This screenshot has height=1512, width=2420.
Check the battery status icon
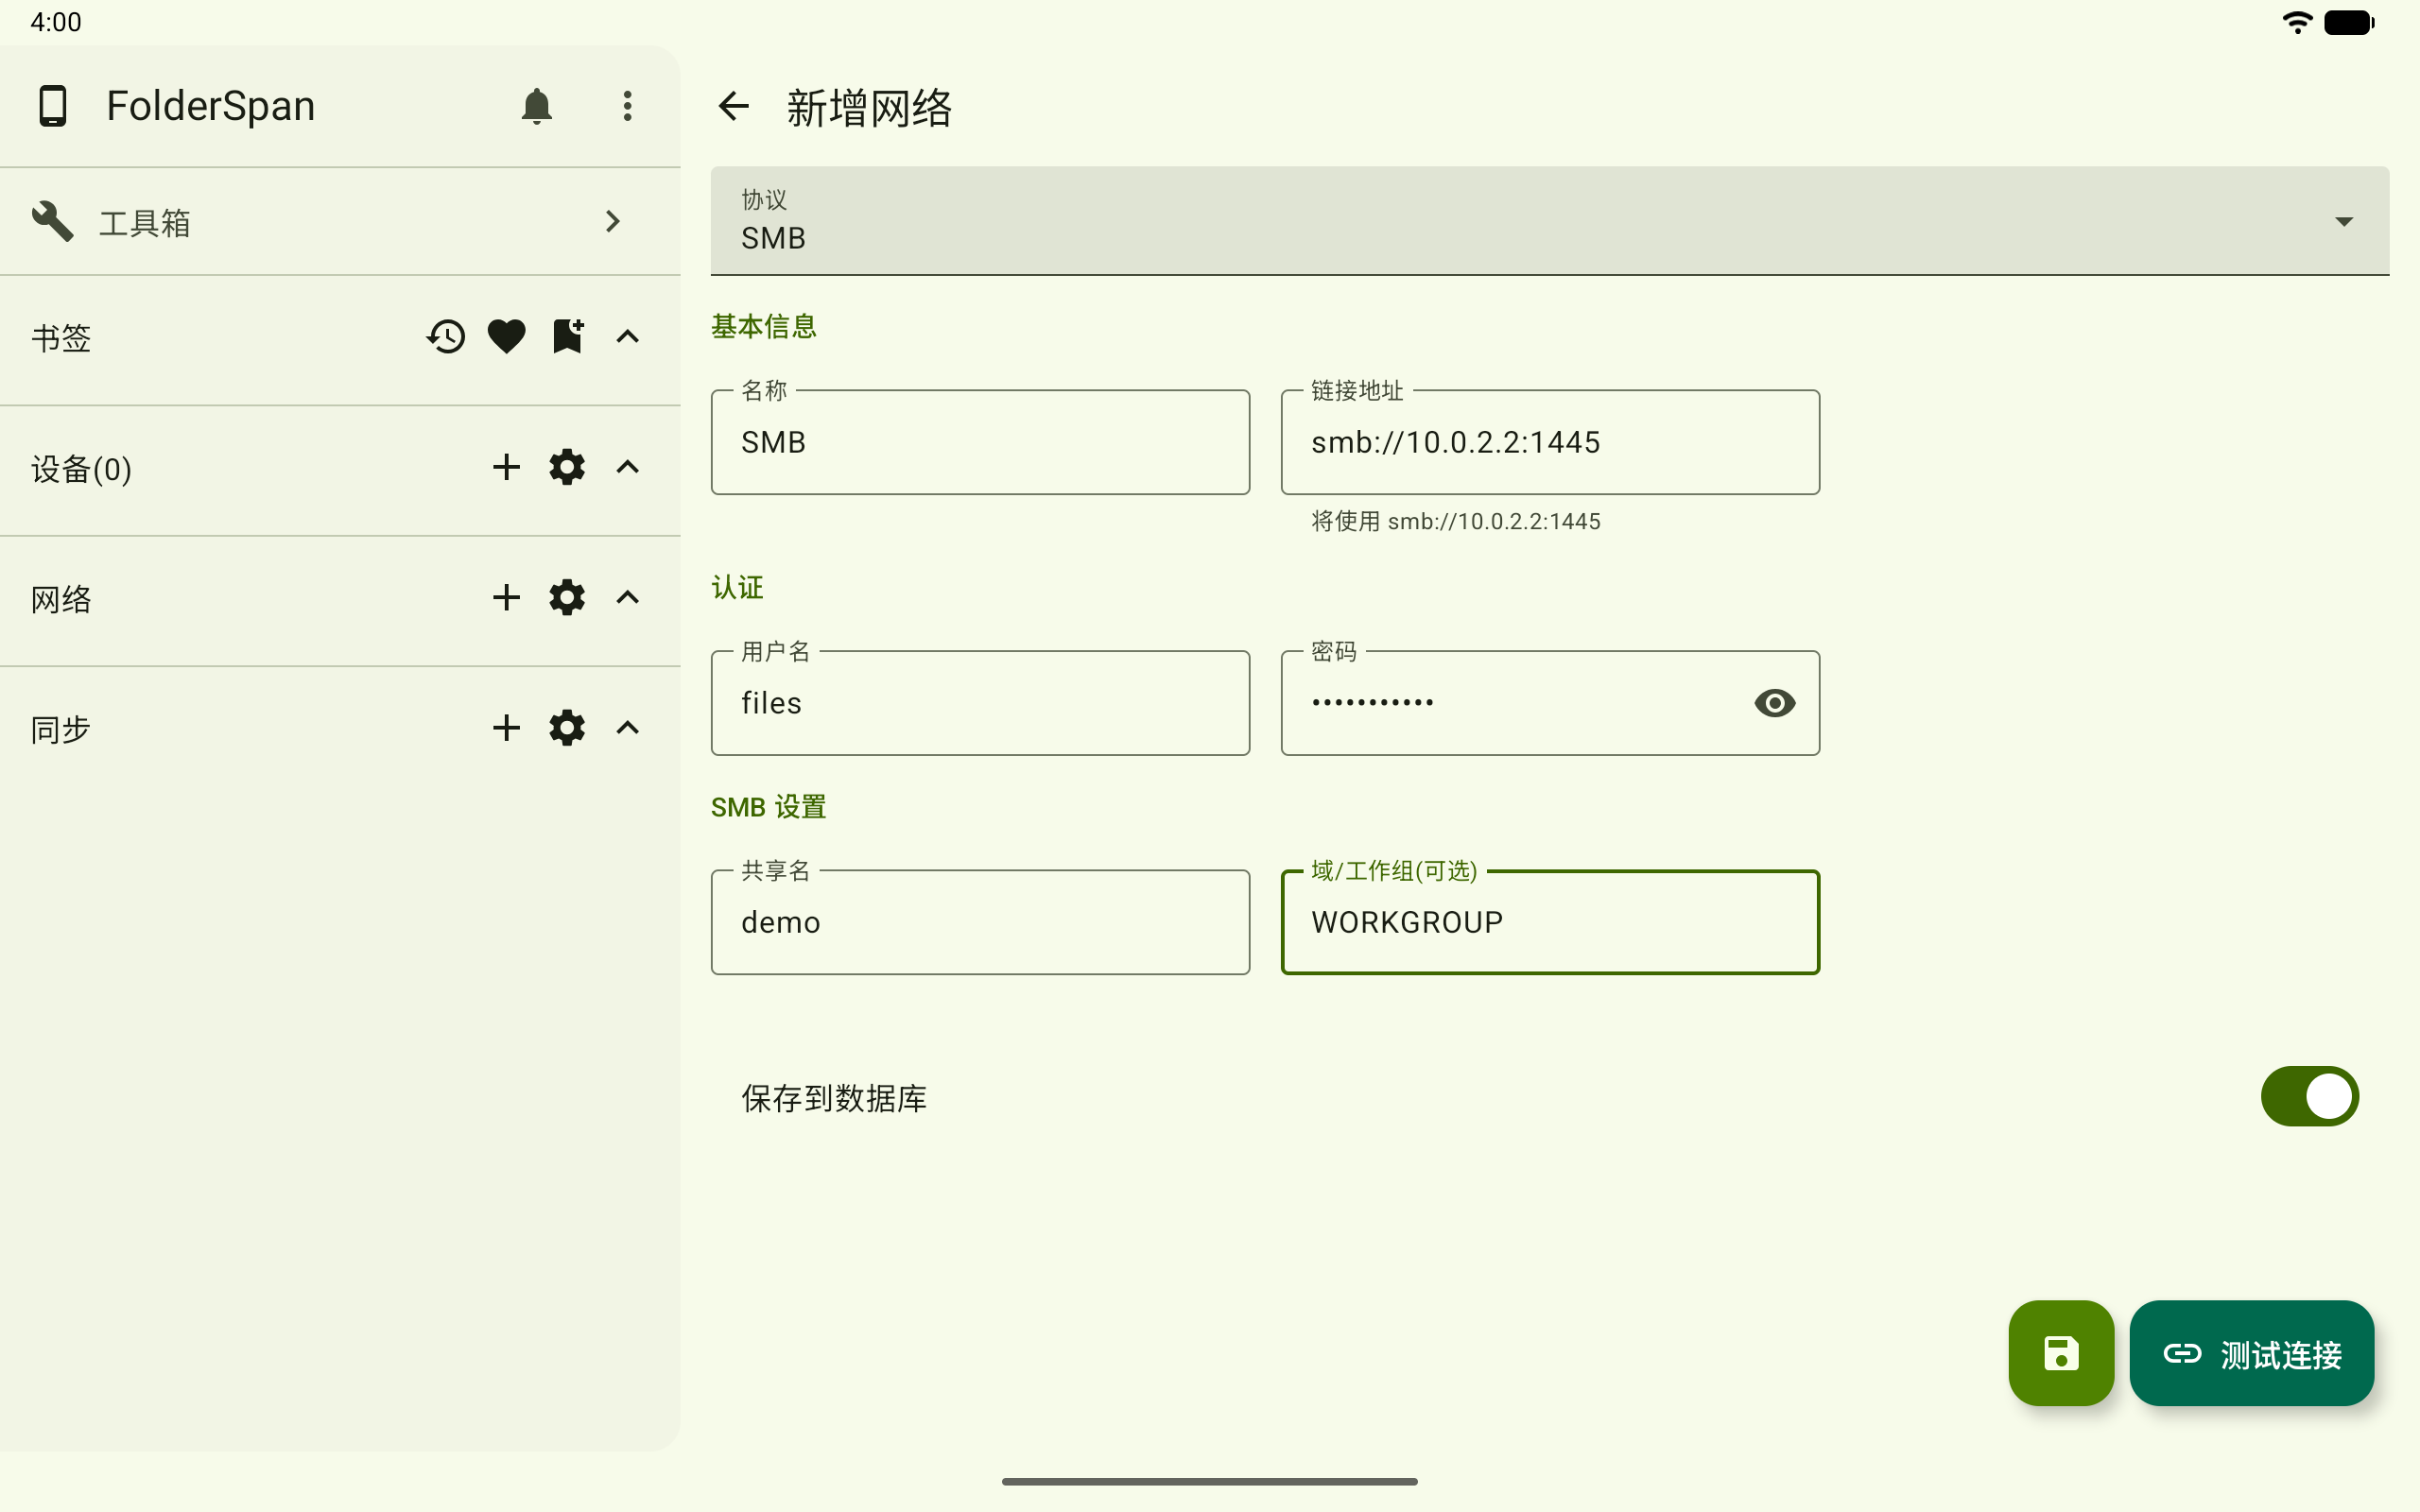(2349, 22)
